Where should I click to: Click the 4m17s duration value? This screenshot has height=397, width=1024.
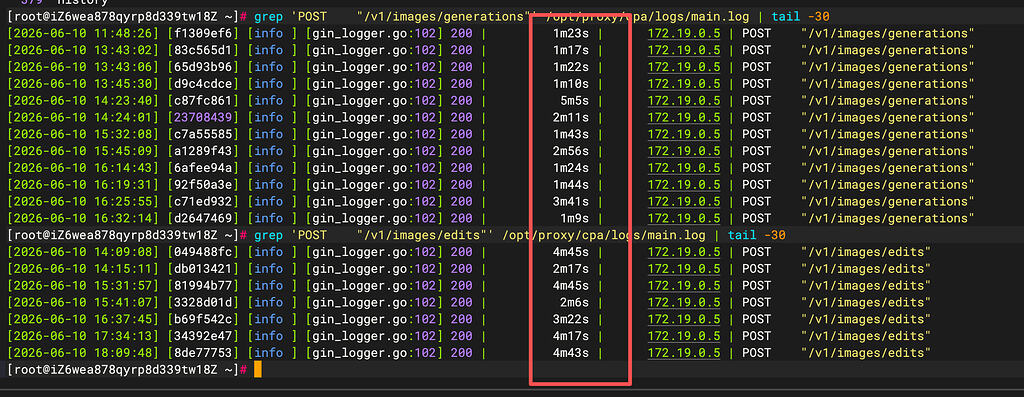571,336
